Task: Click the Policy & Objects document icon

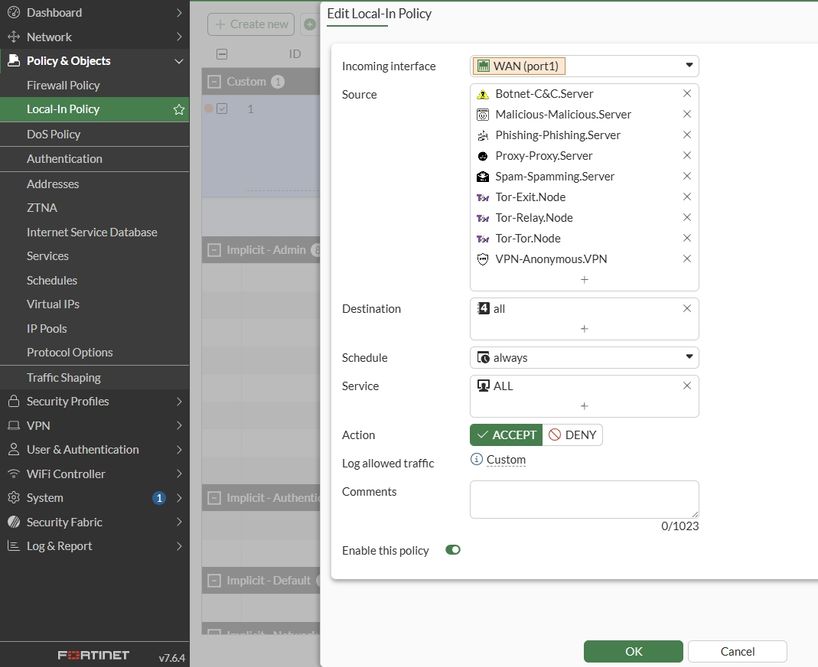Action: click(x=14, y=60)
